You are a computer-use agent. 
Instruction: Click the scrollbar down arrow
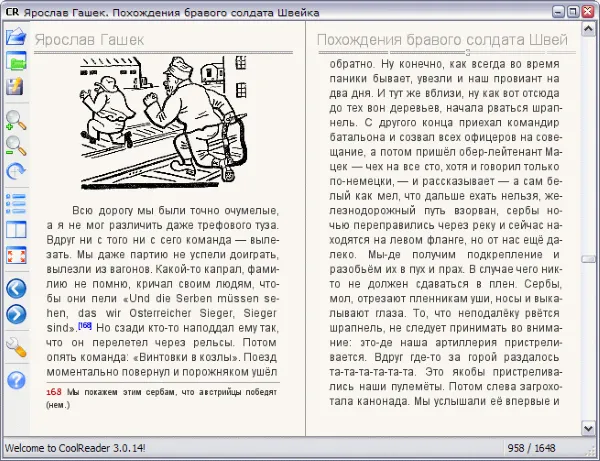(588, 428)
